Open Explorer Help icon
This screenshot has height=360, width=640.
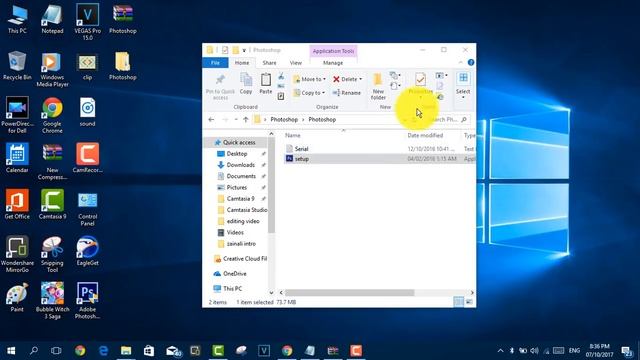[x=471, y=62]
